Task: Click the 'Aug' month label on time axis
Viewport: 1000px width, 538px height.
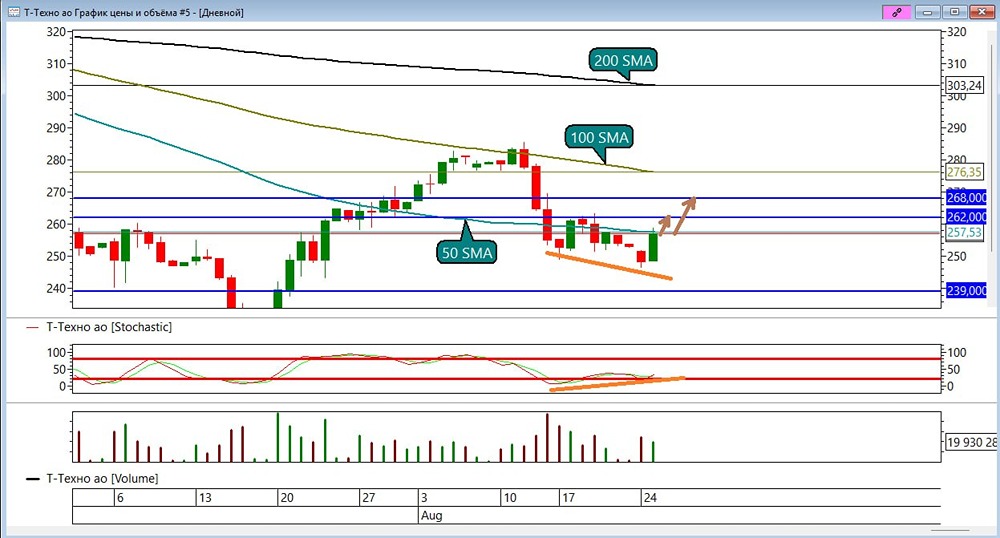Action: click(431, 515)
